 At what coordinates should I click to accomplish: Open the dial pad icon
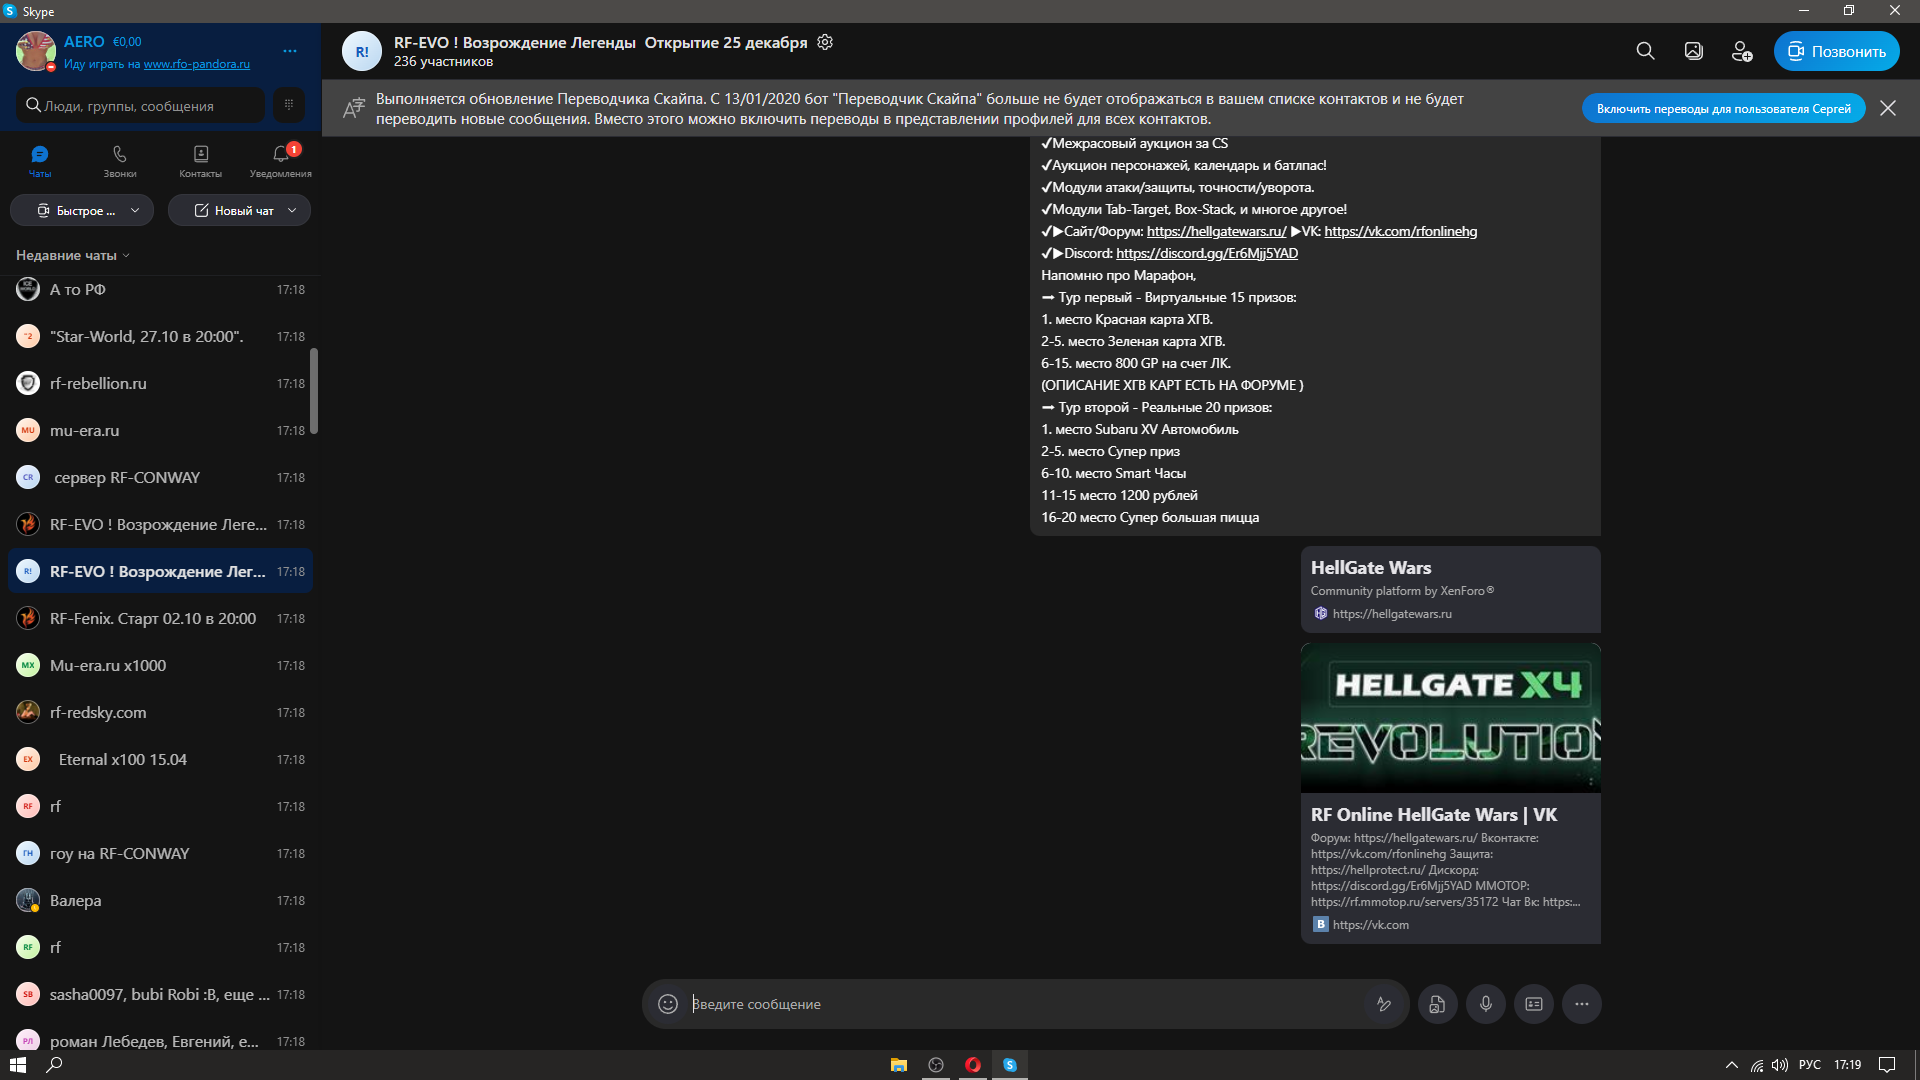pyautogui.click(x=289, y=105)
